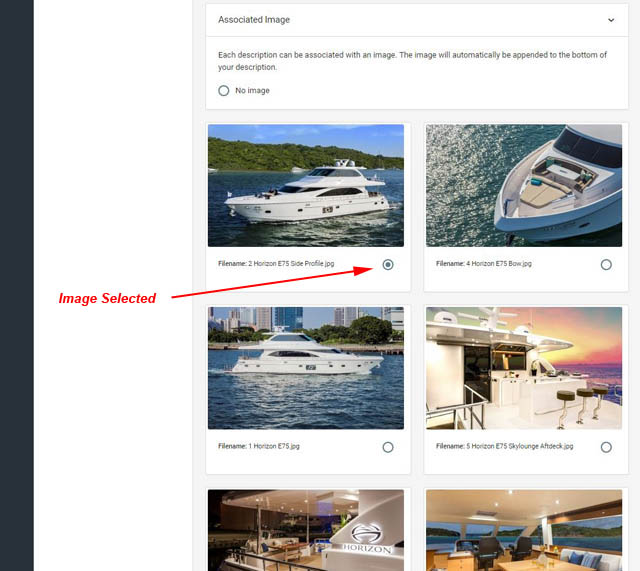Choose the 5 Horizon E75 Skylounge Aftdeck.jpg radio
Screen dimensions: 640x571
click(606, 447)
